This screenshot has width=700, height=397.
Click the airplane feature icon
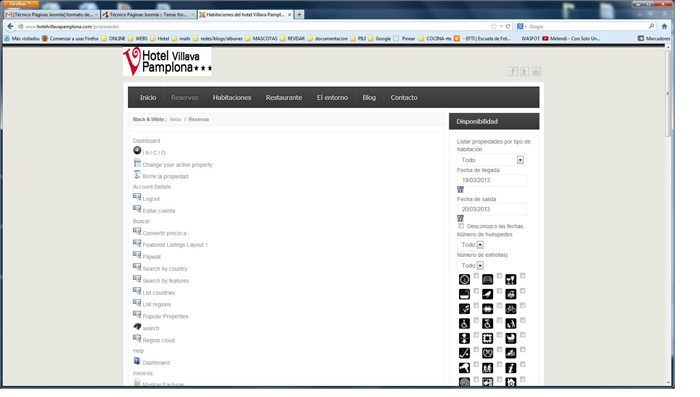(x=488, y=294)
